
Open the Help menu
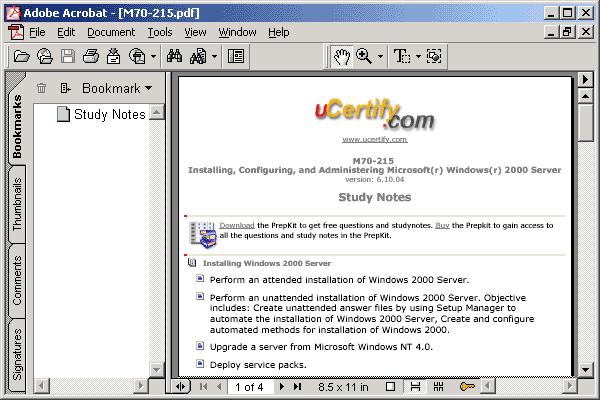pyautogui.click(x=279, y=33)
